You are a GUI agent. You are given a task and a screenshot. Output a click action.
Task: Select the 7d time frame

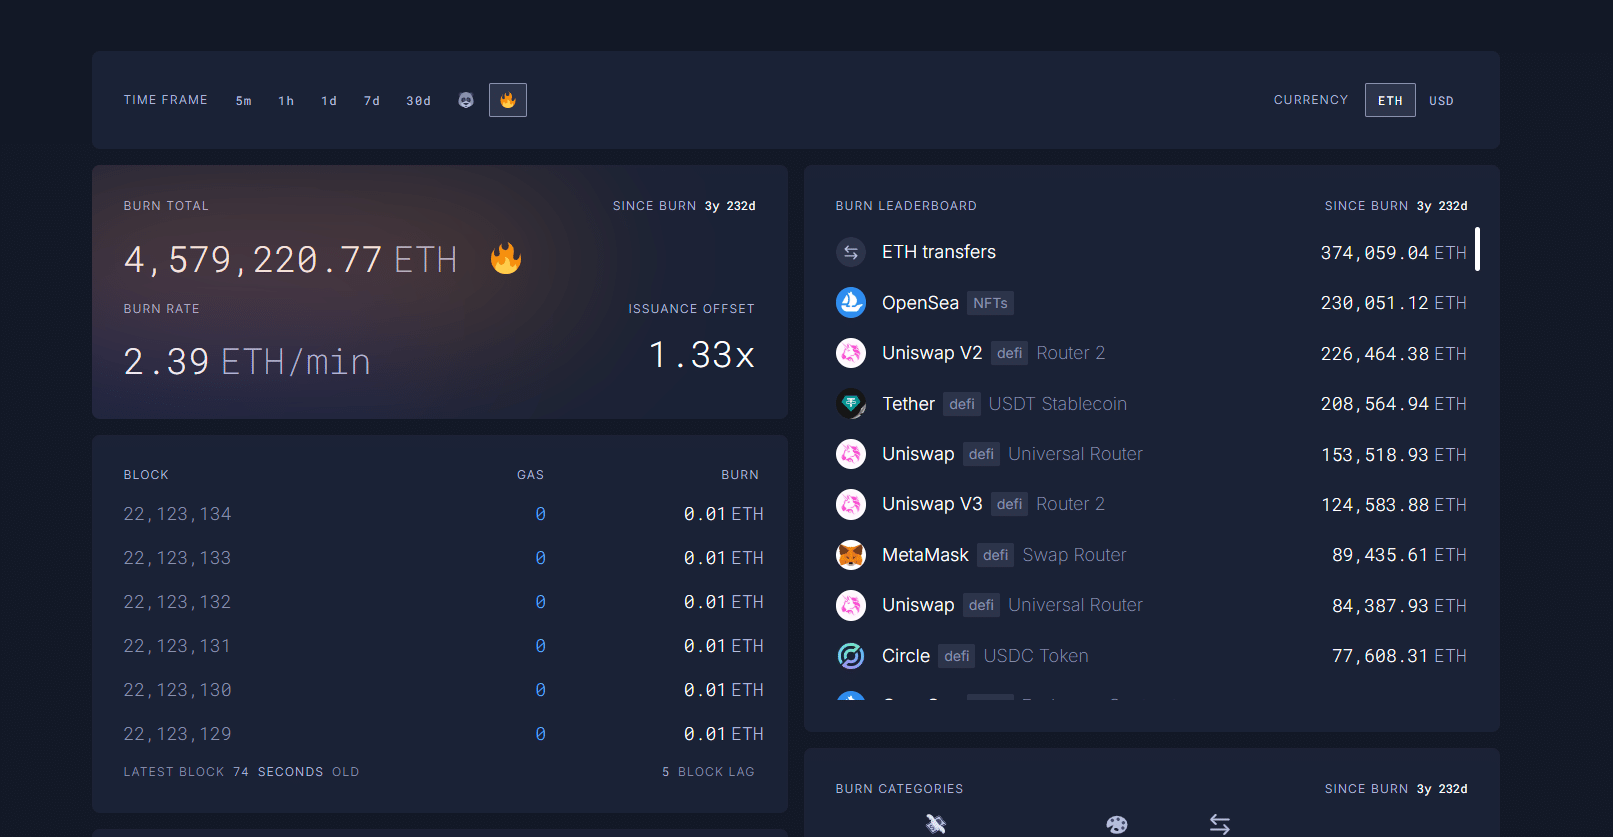coord(372,101)
